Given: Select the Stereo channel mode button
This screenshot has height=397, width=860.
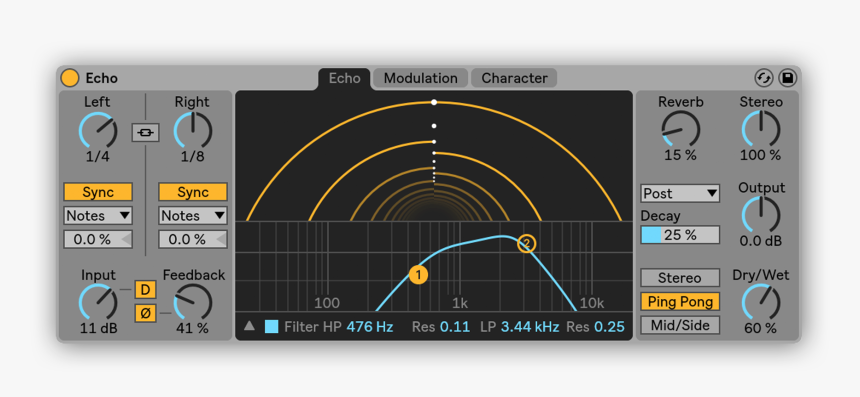Looking at the screenshot, I should pos(680,277).
